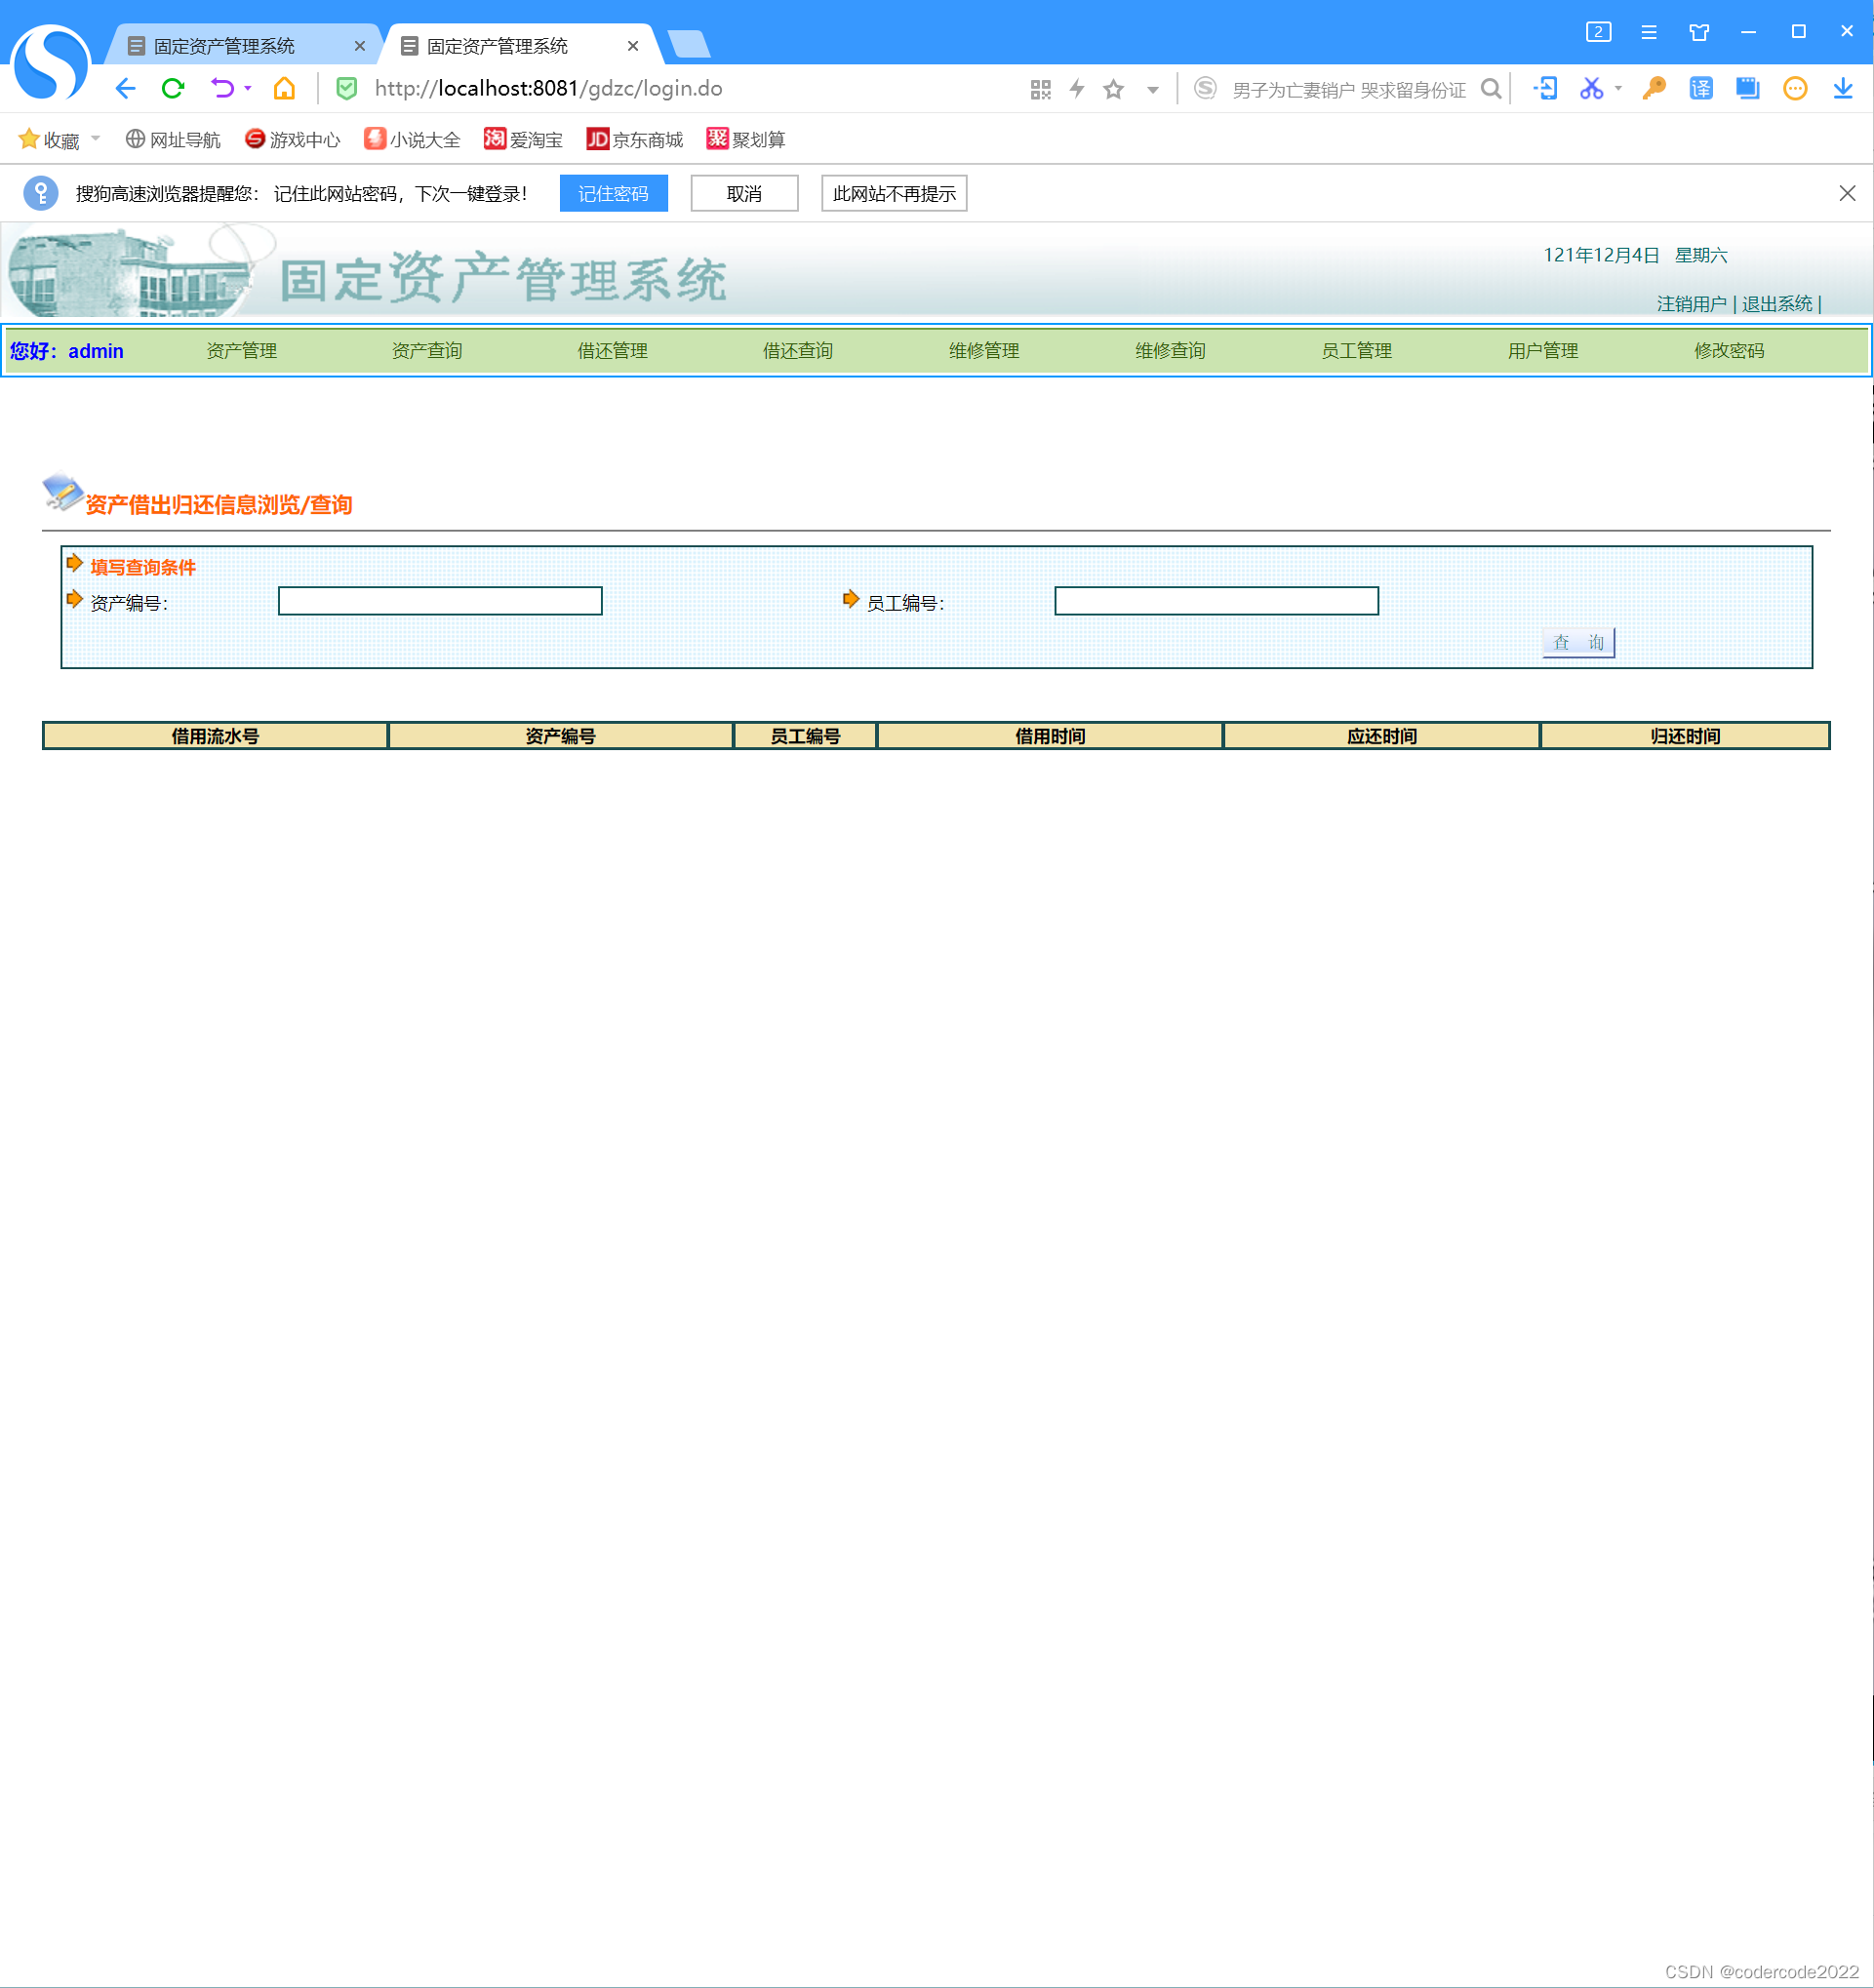The image size is (1874, 1988).
Task: Expand the favorites dropdown arrow
Action: [96, 139]
